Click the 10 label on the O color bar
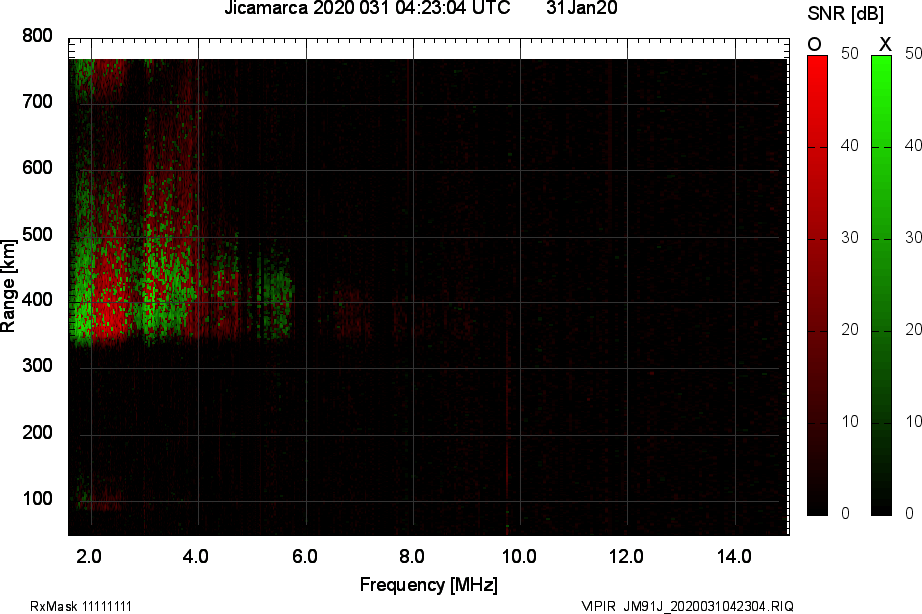The image size is (922, 614). coord(849,421)
